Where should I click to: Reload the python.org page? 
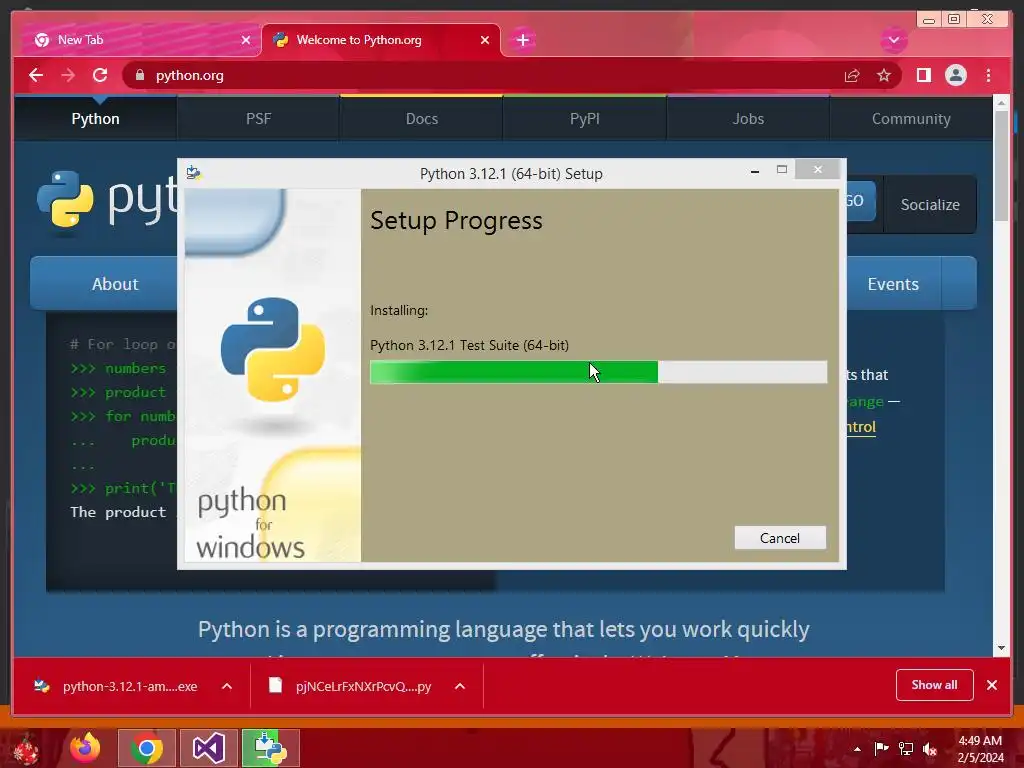100,75
